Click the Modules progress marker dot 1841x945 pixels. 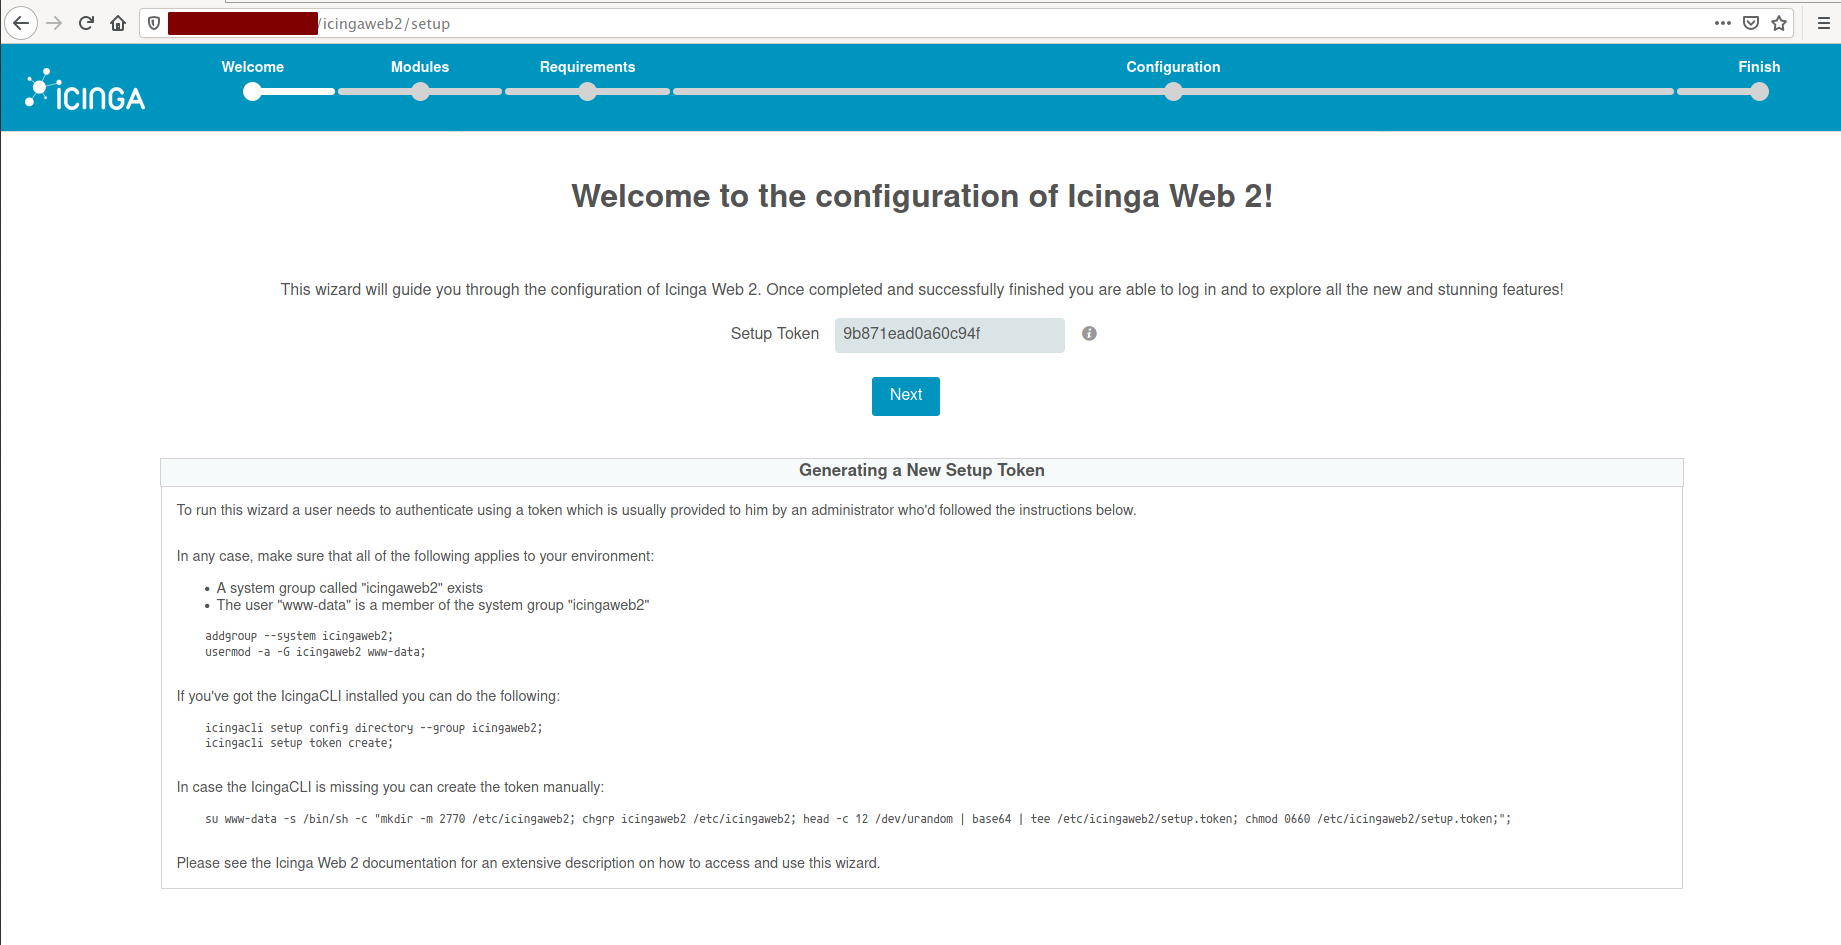coord(421,92)
